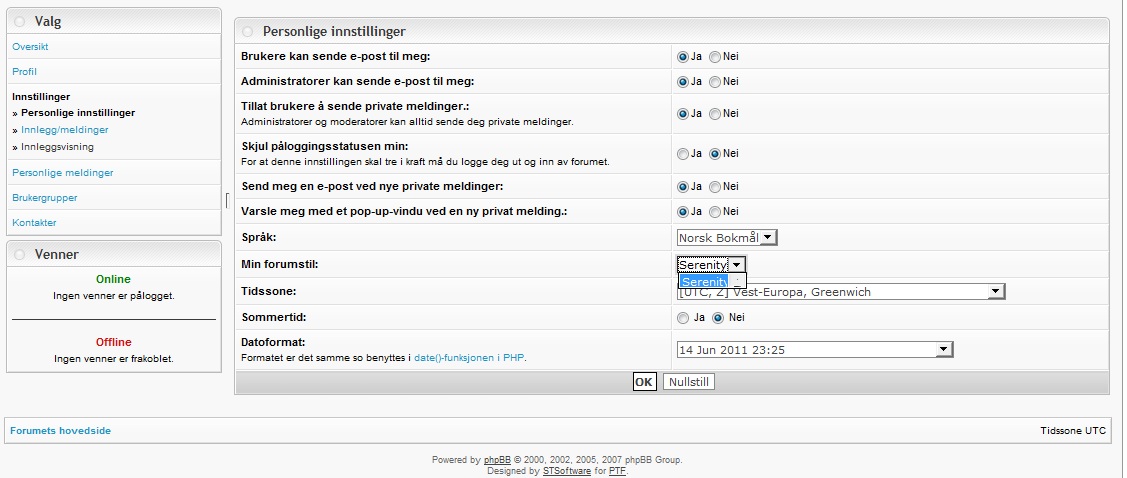Screen dimensions: 1127x478
Task: Open Kontakter page
Action: point(34,223)
